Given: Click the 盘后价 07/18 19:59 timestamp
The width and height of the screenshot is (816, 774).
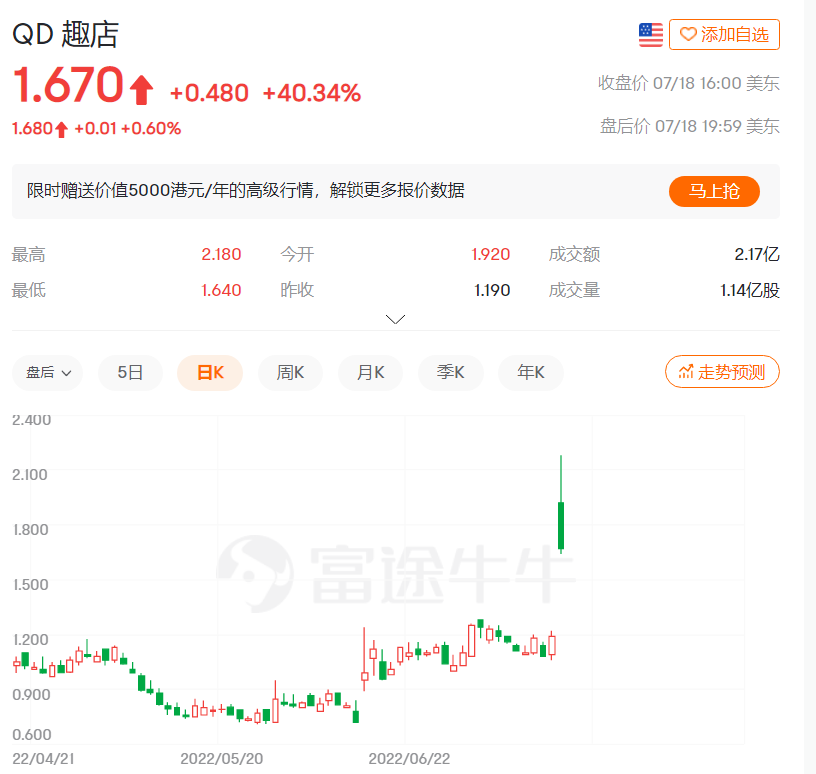Looking at the screenshot, I should (690, 126).
